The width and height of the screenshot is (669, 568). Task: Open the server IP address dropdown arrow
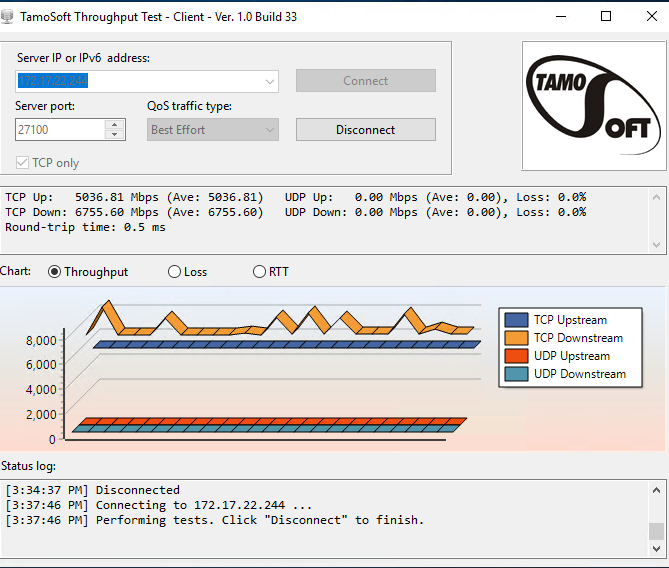(x=270, y=82)
